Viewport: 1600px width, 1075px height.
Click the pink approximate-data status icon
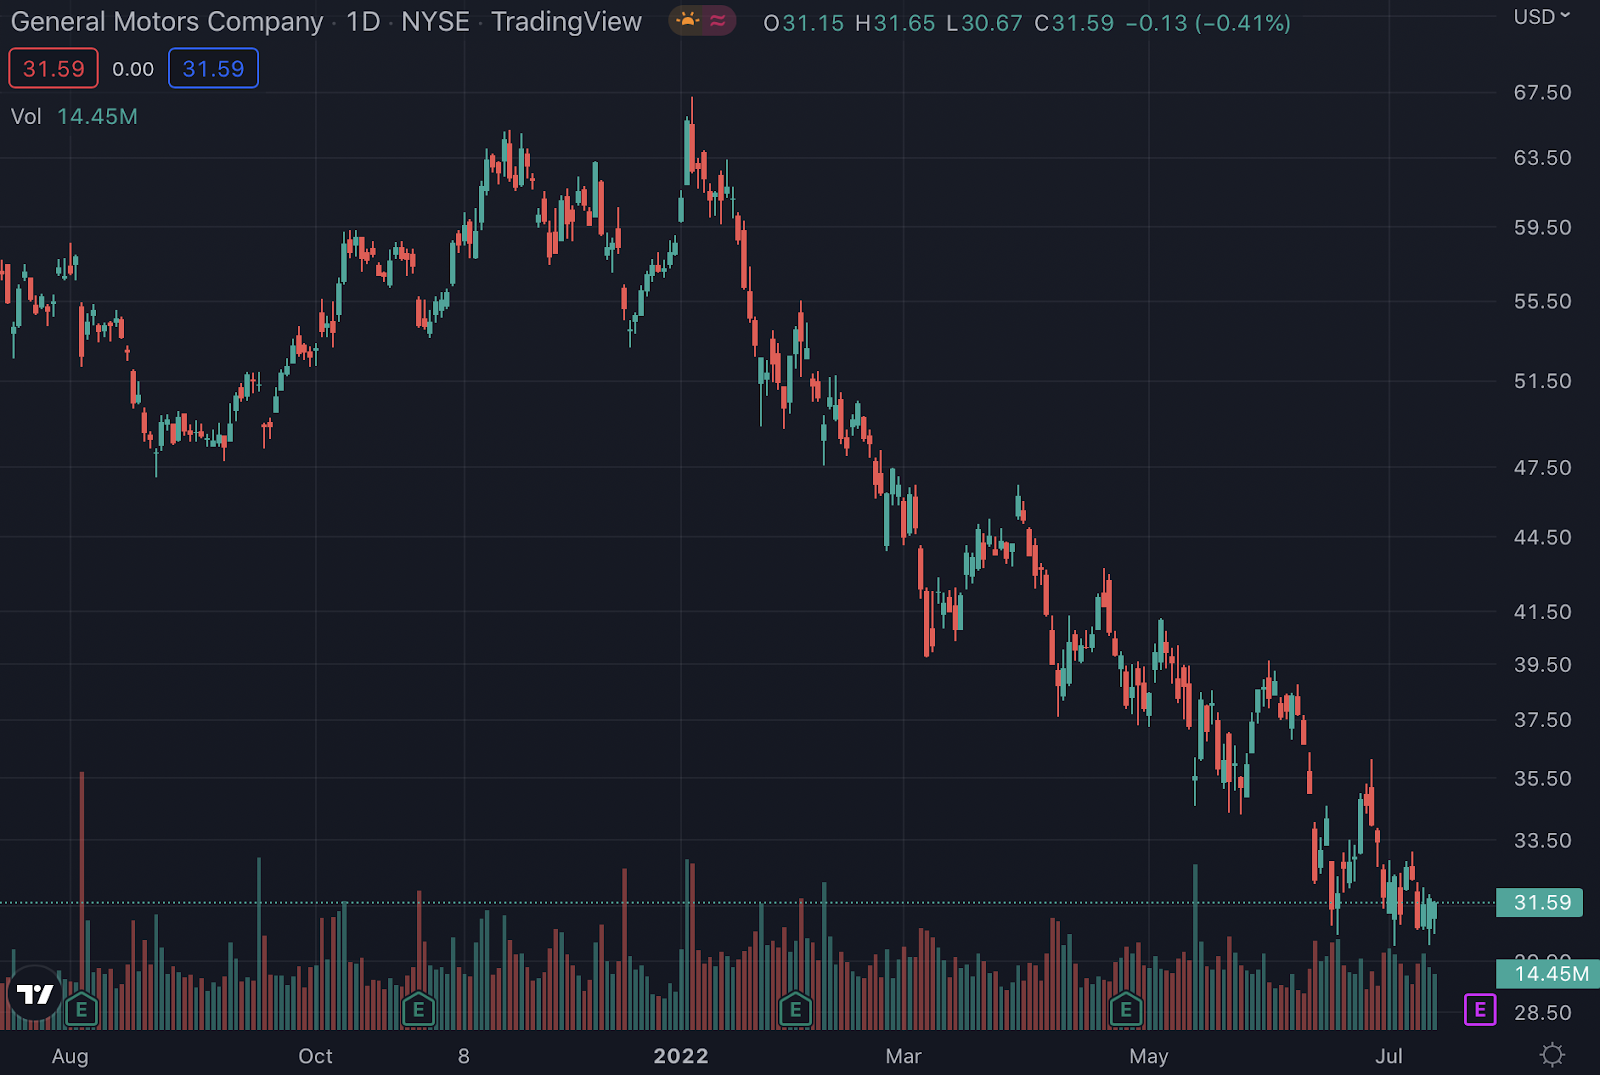pos(718,21)
